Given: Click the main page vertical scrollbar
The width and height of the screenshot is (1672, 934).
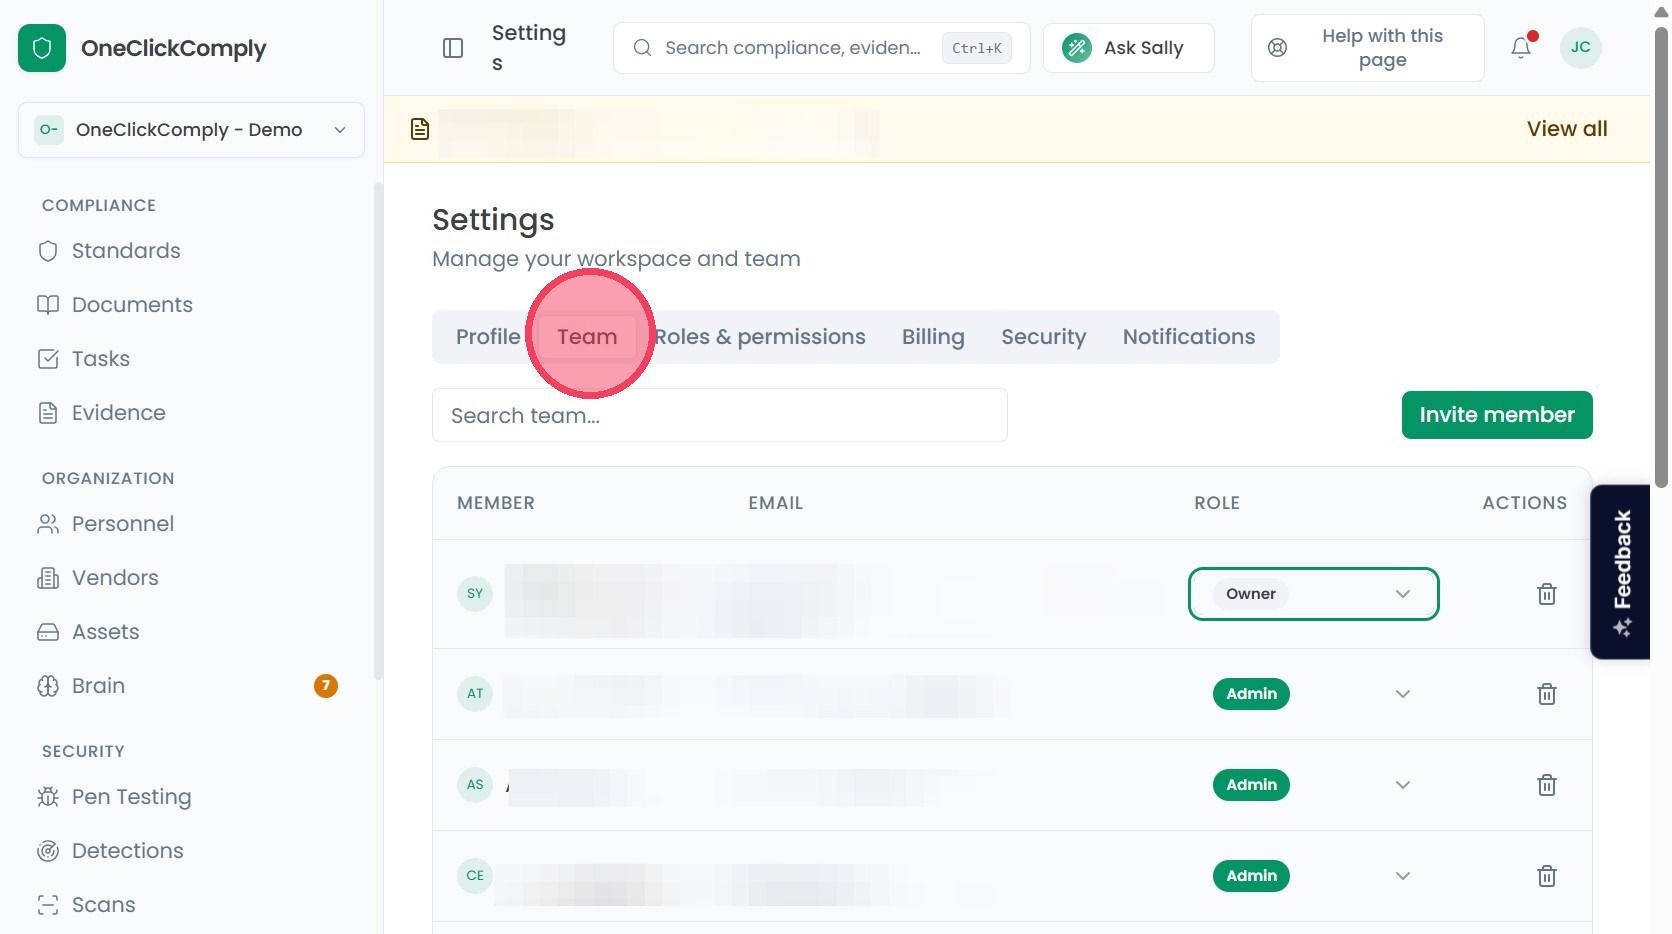Looking at the screenshot, I should coord(1661,256).
